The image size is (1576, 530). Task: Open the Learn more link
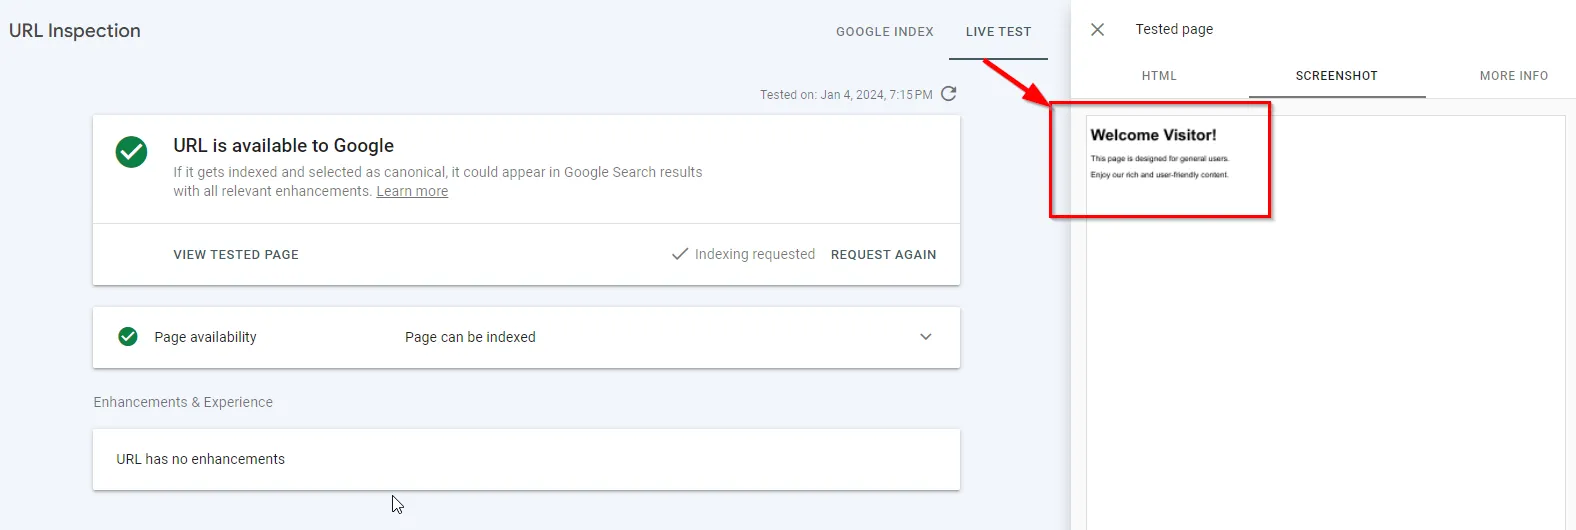click(412, 191)
